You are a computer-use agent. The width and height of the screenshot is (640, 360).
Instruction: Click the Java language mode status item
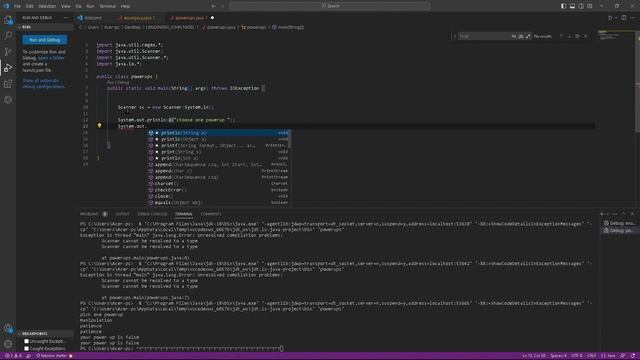tap(608, 356)
